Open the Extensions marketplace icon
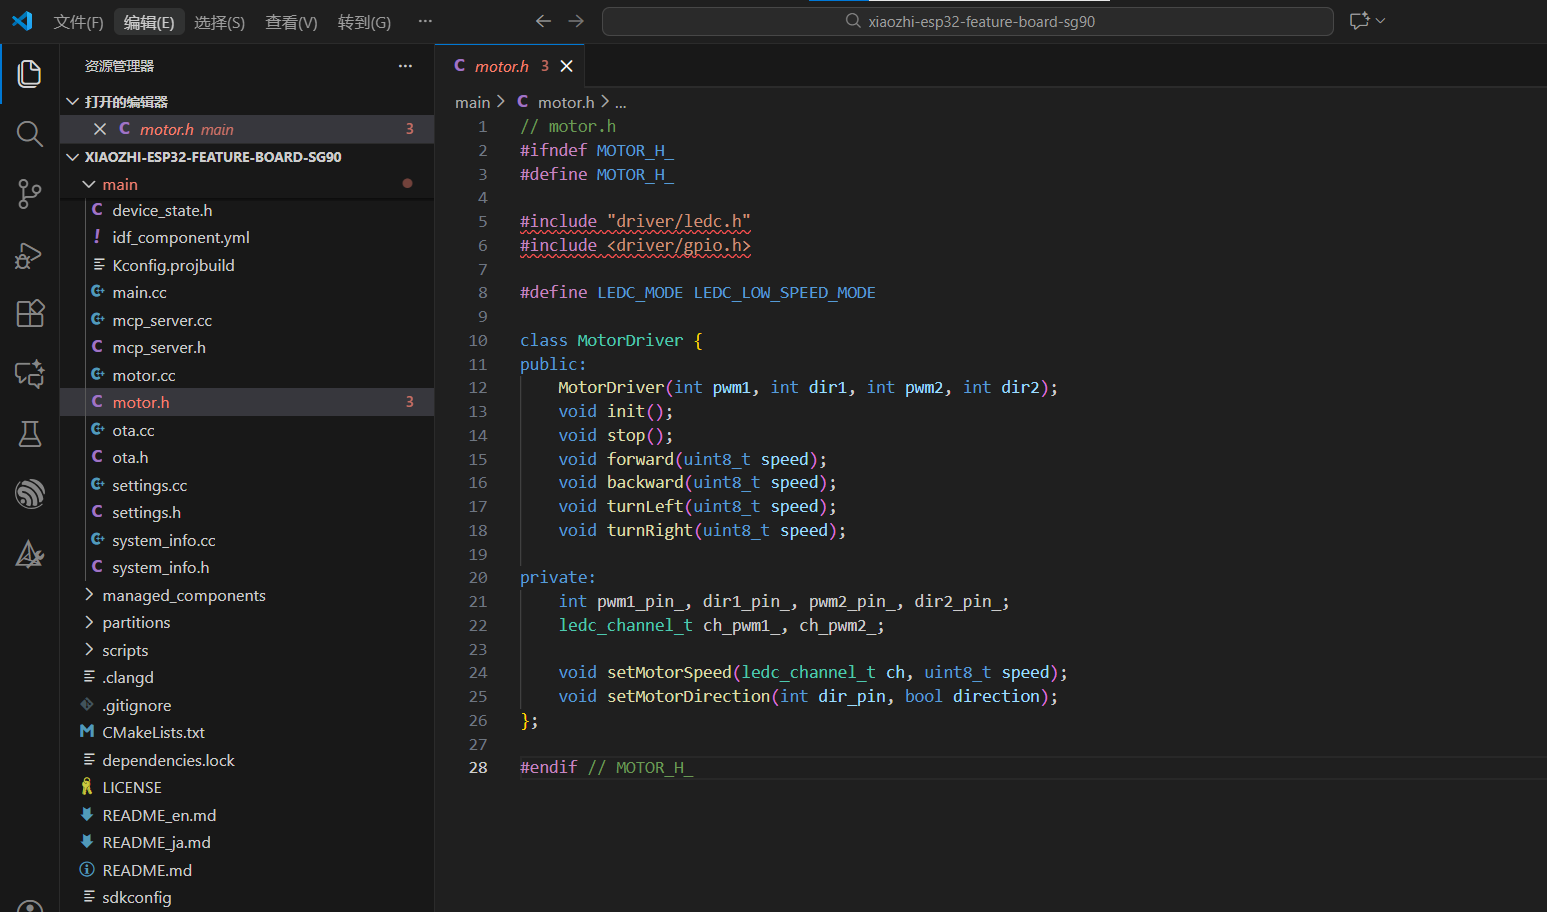The image size is (1547, 912). click(29, 314)
